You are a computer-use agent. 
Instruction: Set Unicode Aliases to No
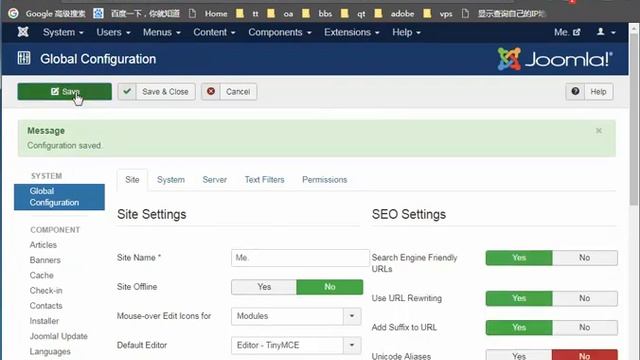[x=584, y=355]
